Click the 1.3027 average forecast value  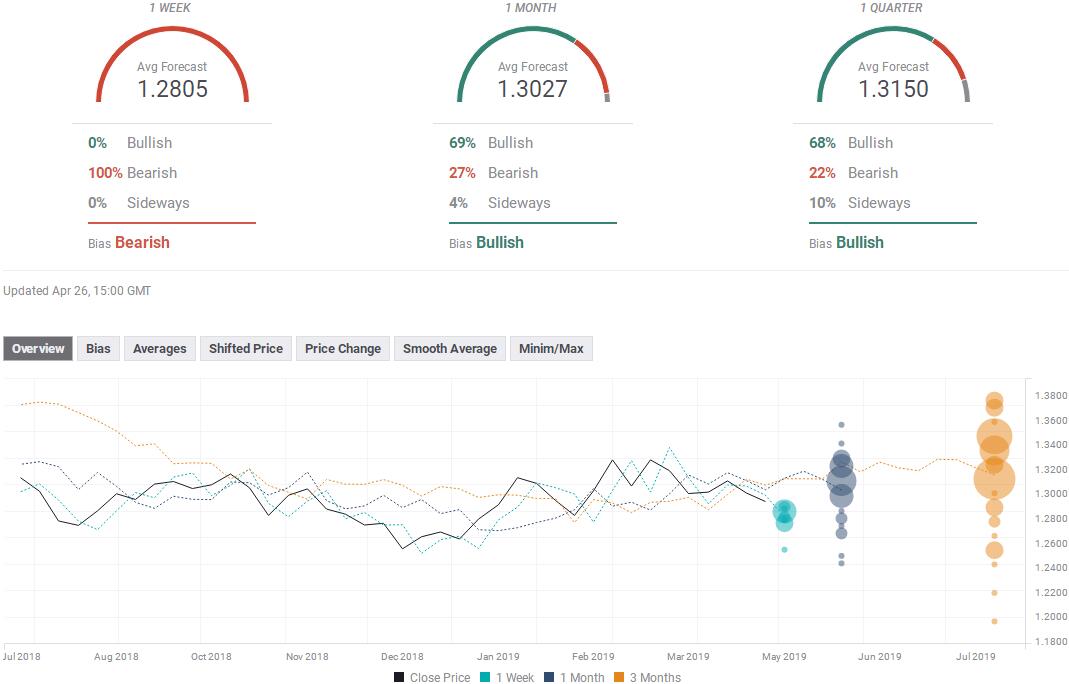(532, 89)
